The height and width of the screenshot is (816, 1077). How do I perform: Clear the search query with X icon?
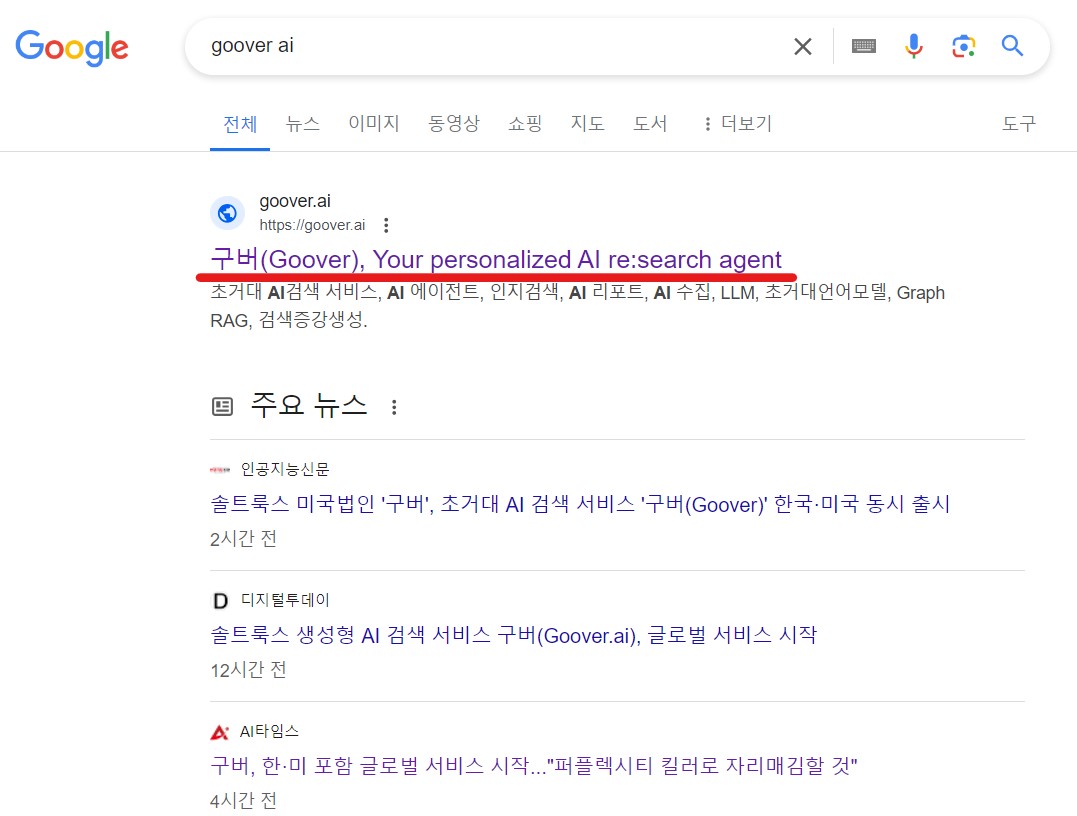(x=802, y=47)
